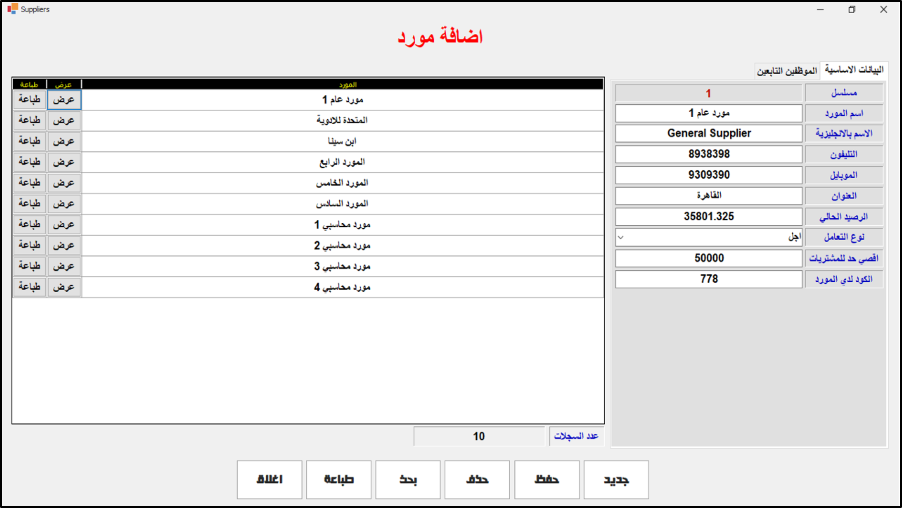902x508 pixels.
Task: Show supplier ابن سينا using عرض
Action: [x=63, y=141]
